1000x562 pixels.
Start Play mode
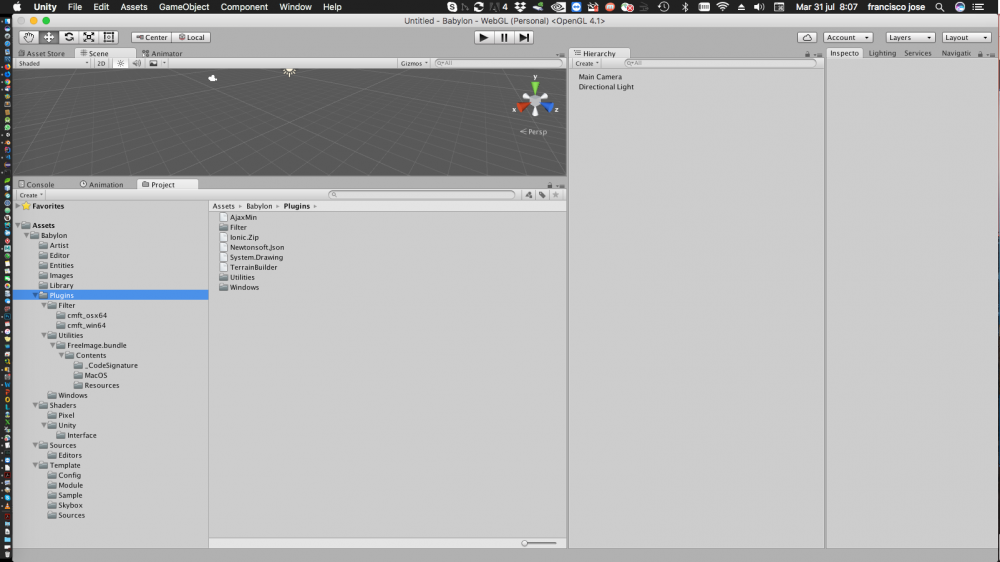pyautogui.click(x=484, y=37)
